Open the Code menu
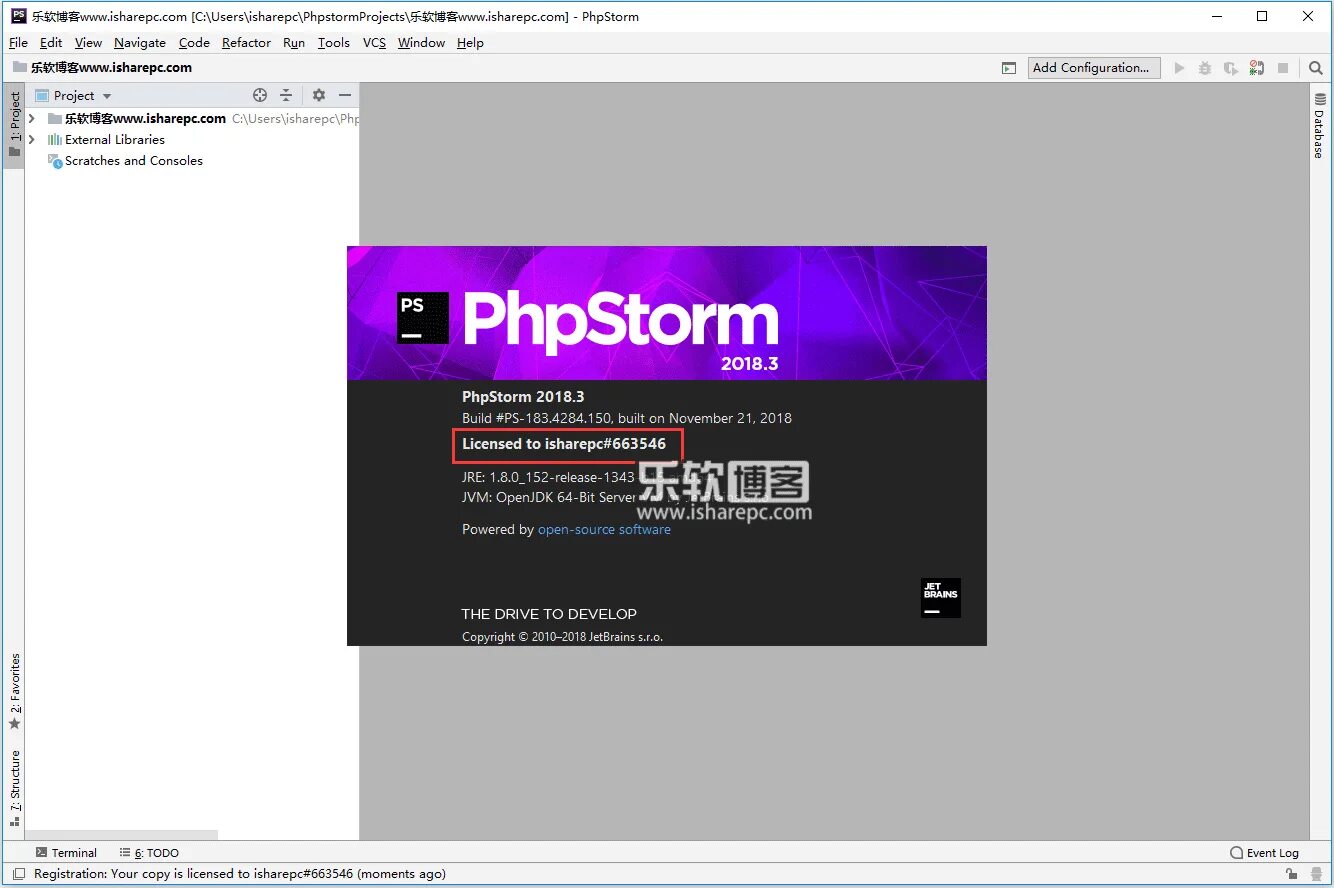 point(194,42)
